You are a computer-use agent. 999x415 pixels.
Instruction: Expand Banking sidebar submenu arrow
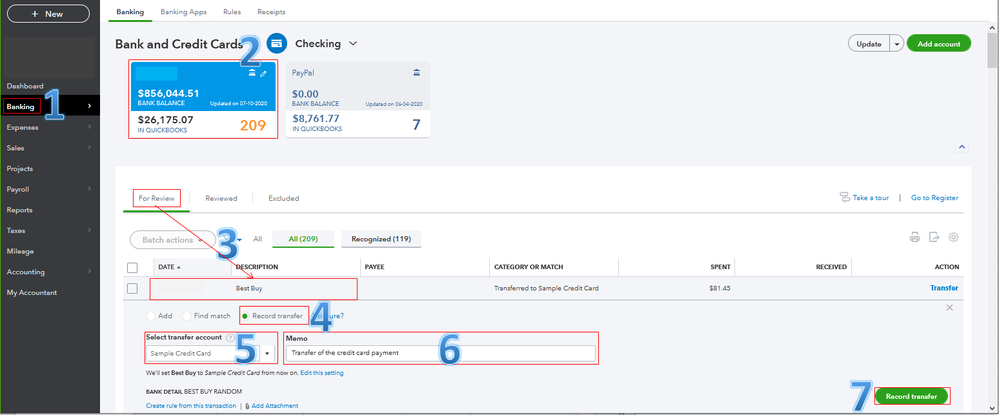point(89,106)
